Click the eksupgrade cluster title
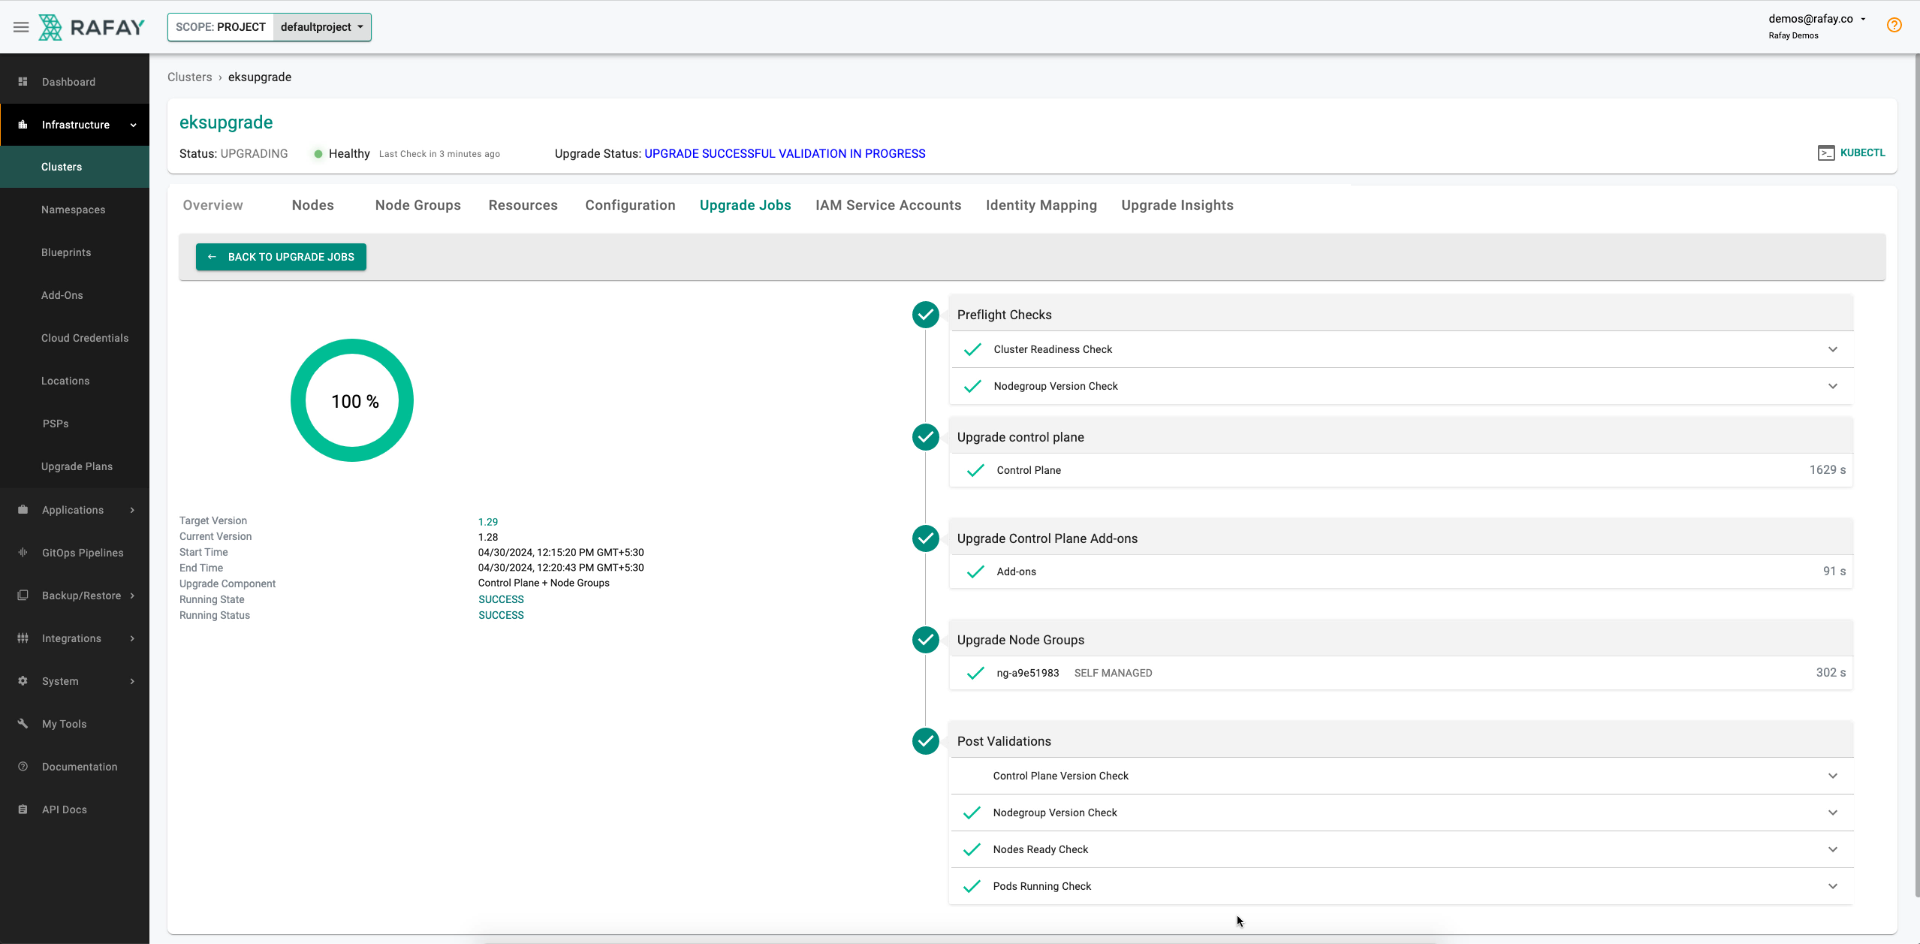 [x=226, y=122]
